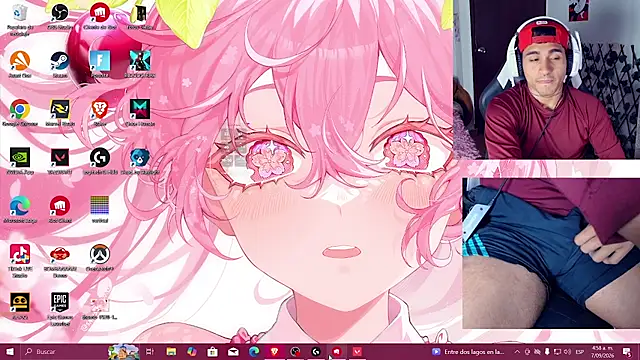Open the search highlights picture in taskbar
The image size is (640, 360).
pyautogui.click(x=123, y=351)
